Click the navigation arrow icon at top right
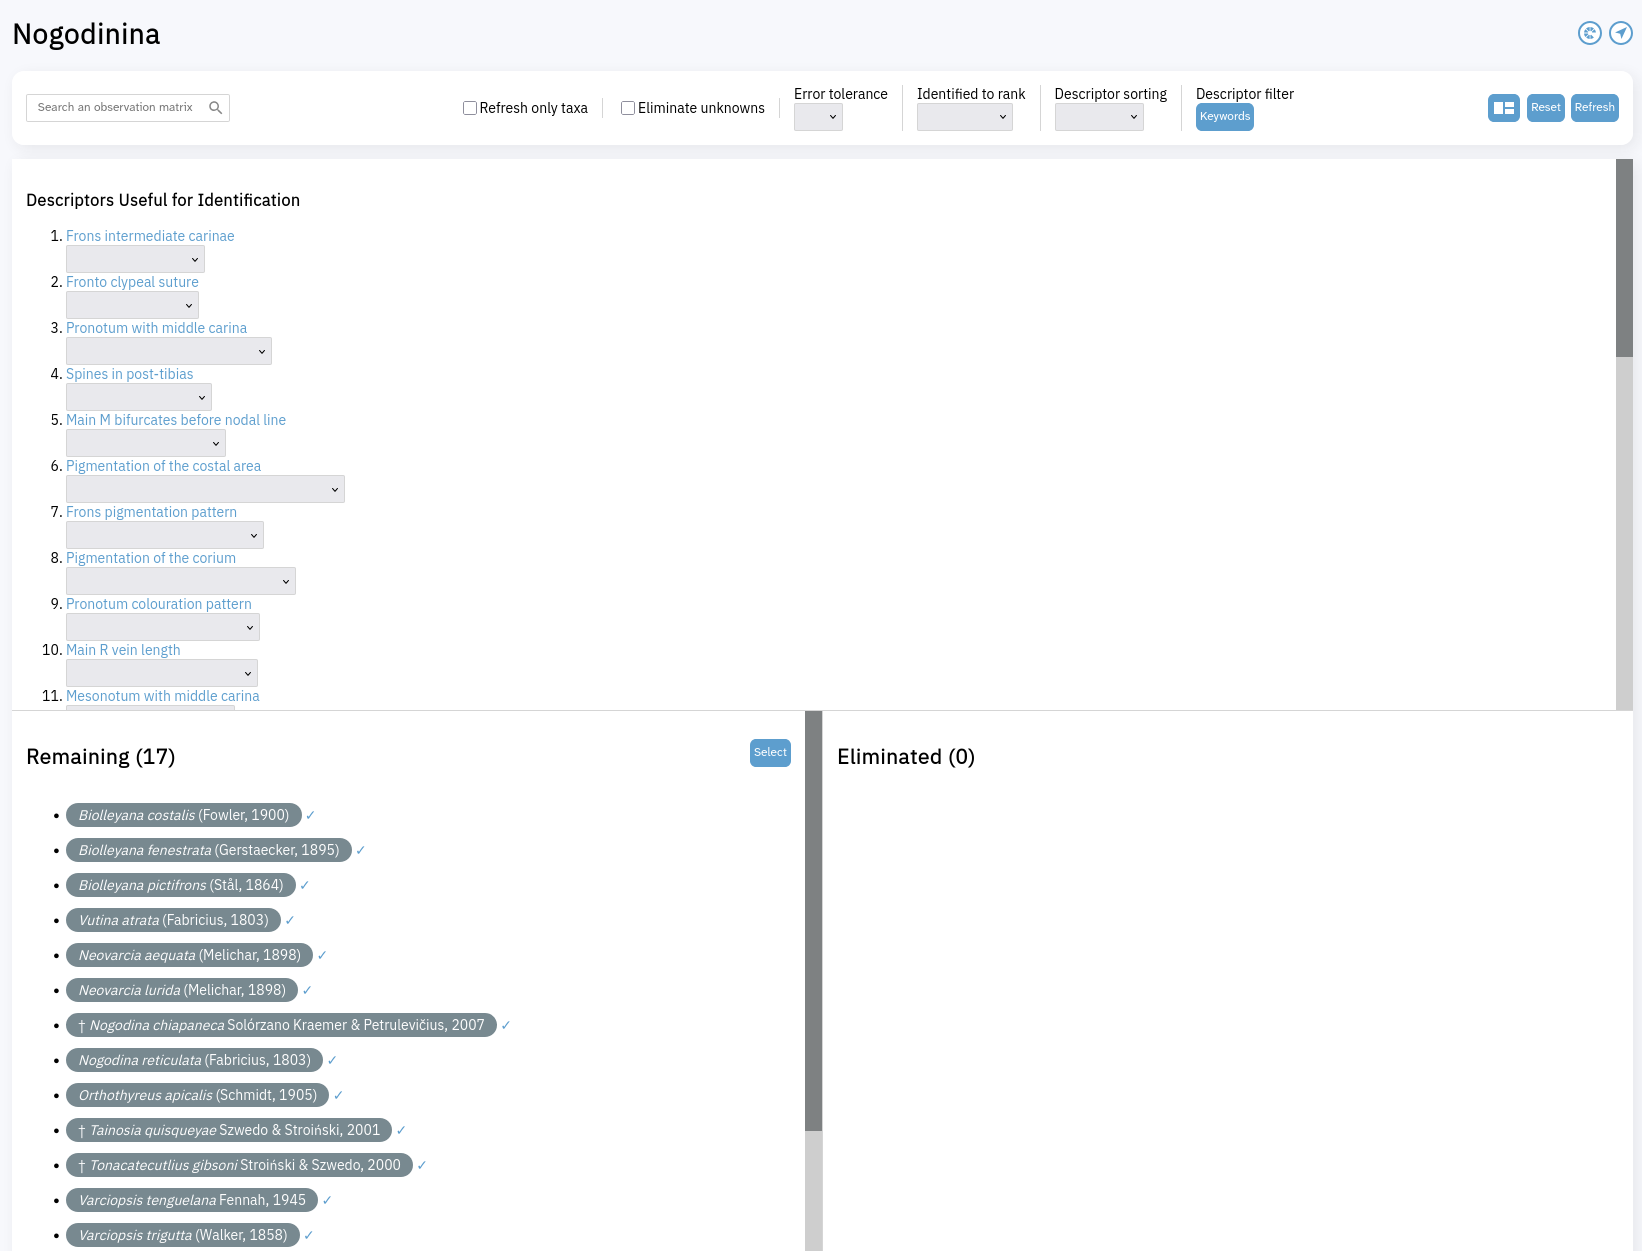 coord(1620,33)
